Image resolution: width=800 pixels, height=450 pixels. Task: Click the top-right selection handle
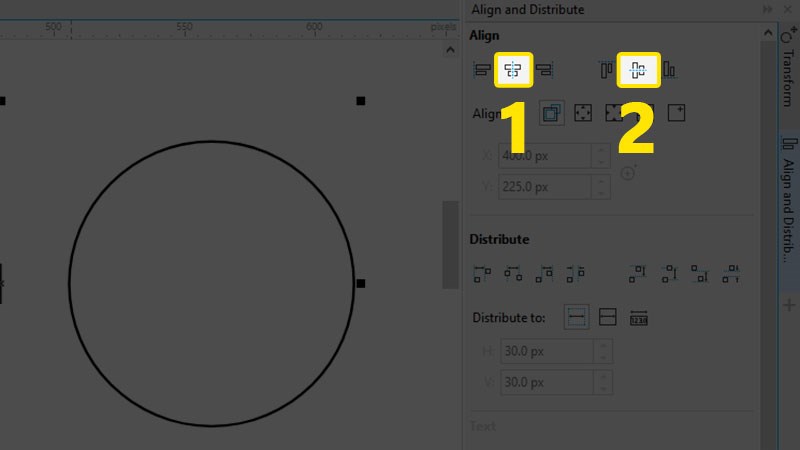[361, 101]
